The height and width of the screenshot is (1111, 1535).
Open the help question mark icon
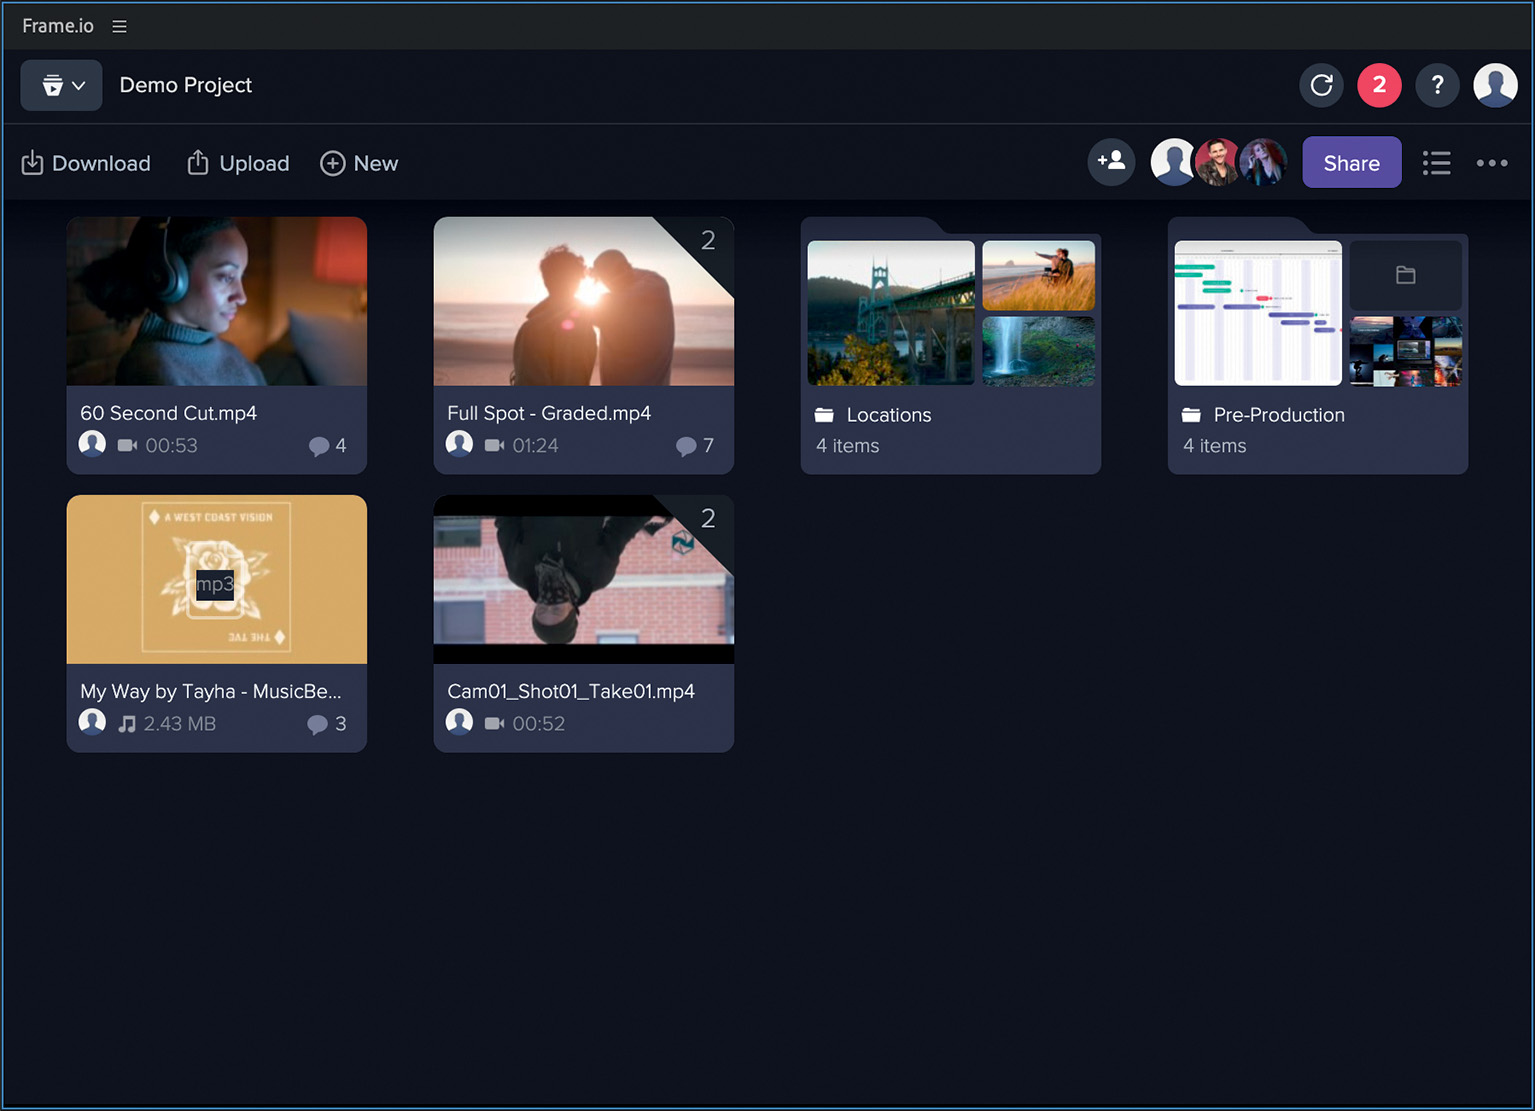[1437, 85]
